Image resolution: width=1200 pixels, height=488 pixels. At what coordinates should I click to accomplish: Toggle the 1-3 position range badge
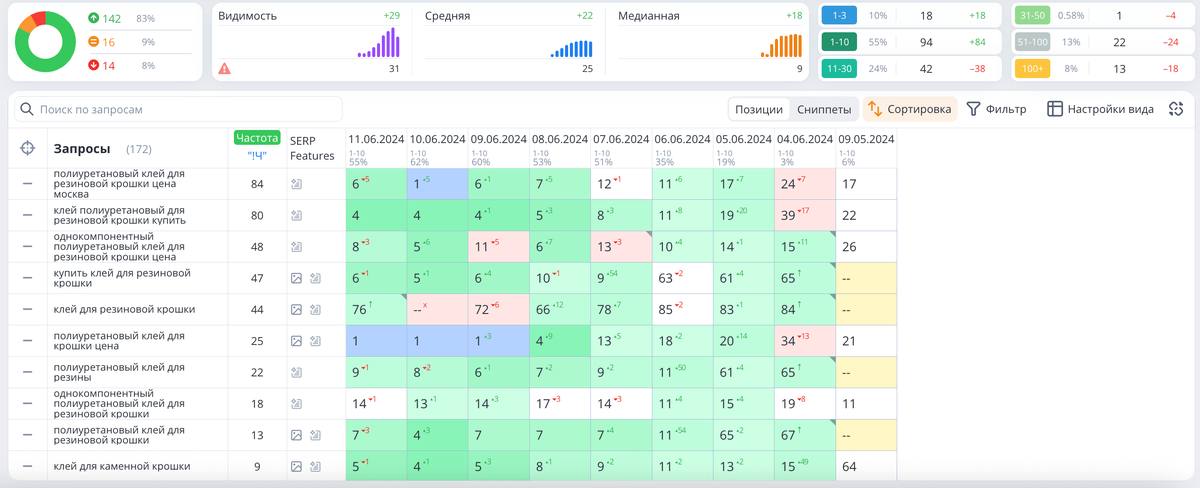pos(838,15)
